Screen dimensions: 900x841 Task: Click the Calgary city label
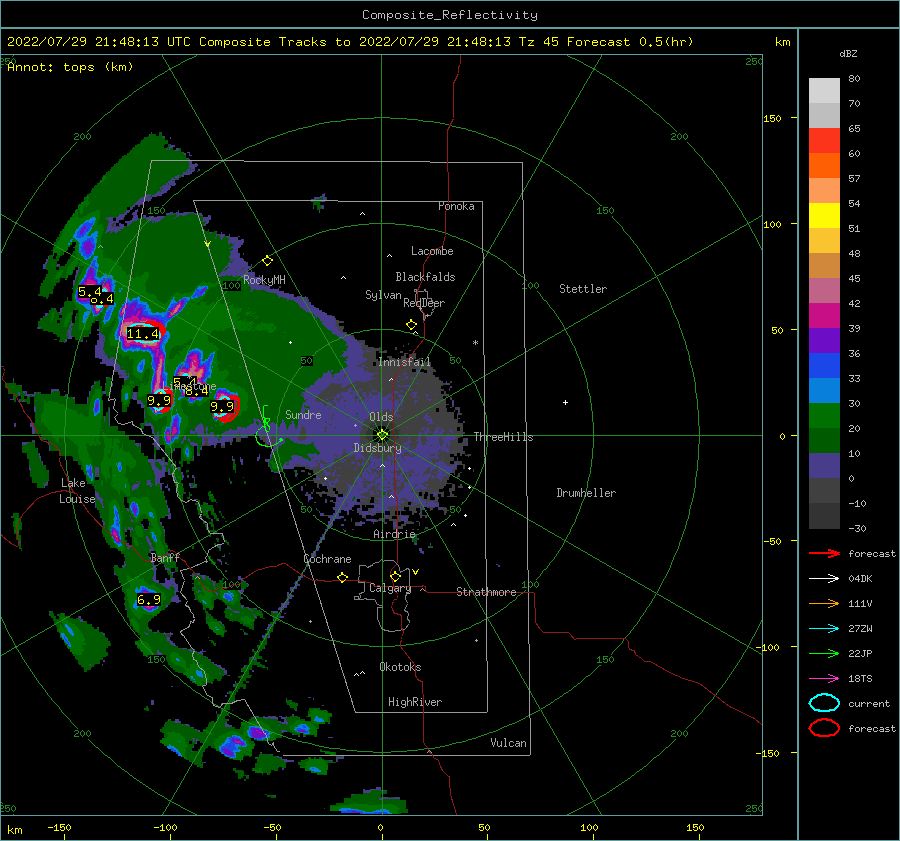point(390,588)
